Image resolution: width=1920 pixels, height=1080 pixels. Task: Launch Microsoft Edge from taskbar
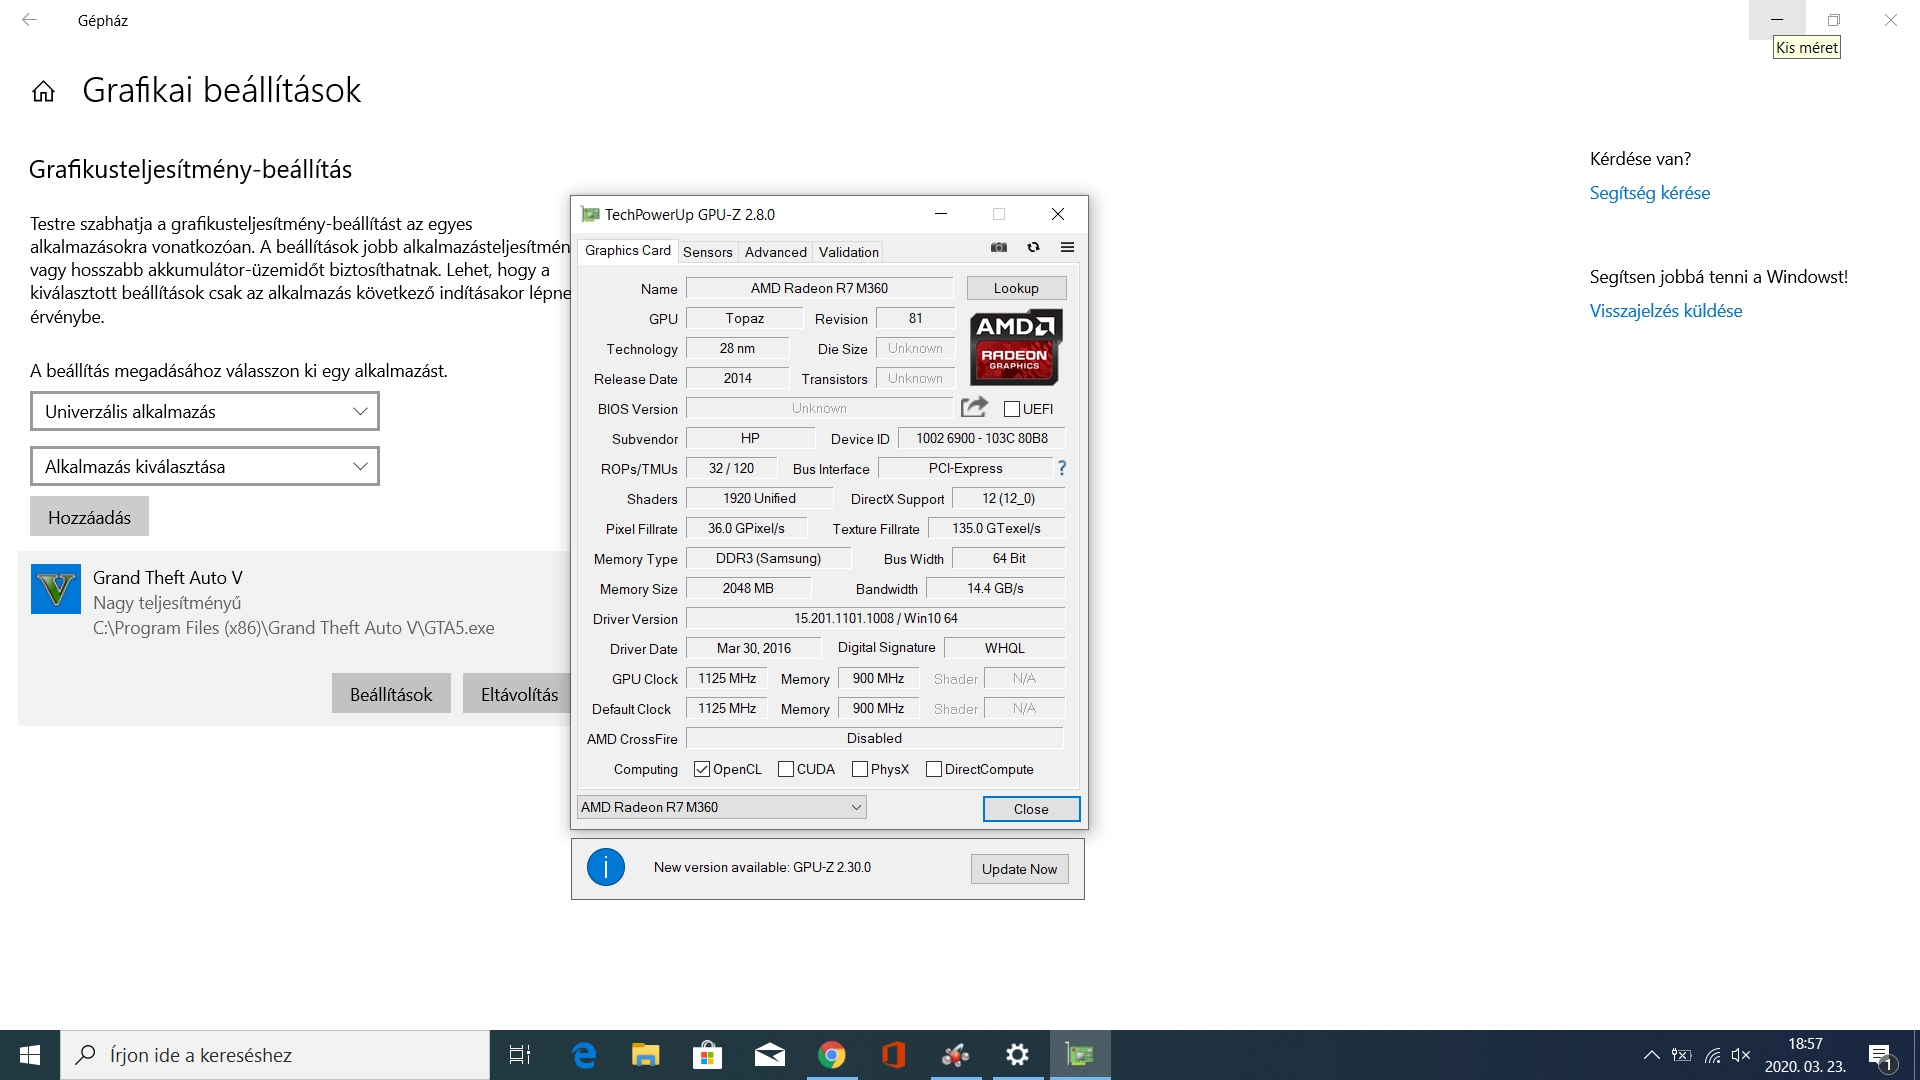pos(584,1055)
